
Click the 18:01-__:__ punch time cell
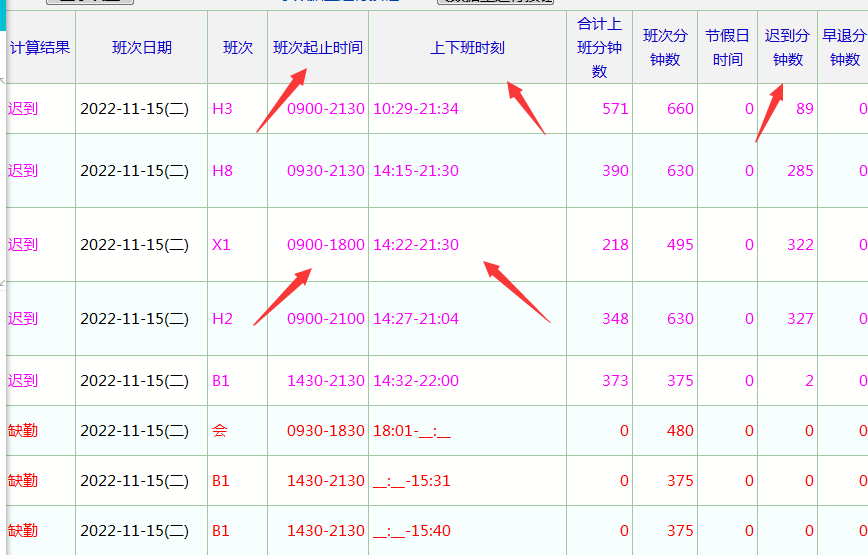[x=412, y=430]
